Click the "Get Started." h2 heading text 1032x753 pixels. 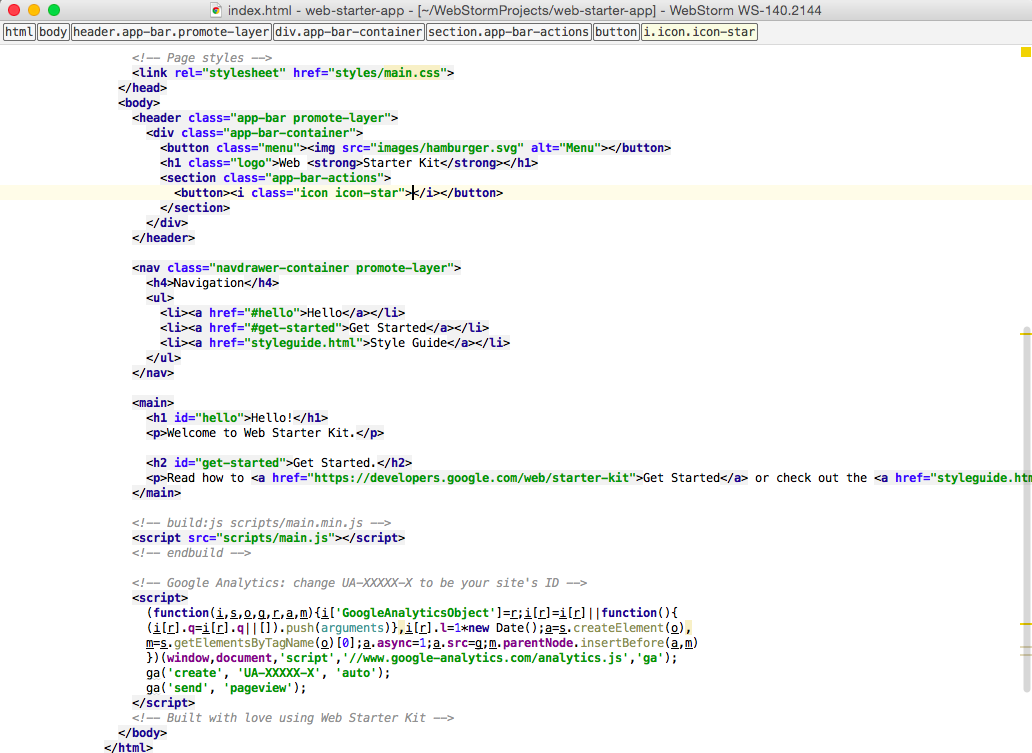pos(335,463)
